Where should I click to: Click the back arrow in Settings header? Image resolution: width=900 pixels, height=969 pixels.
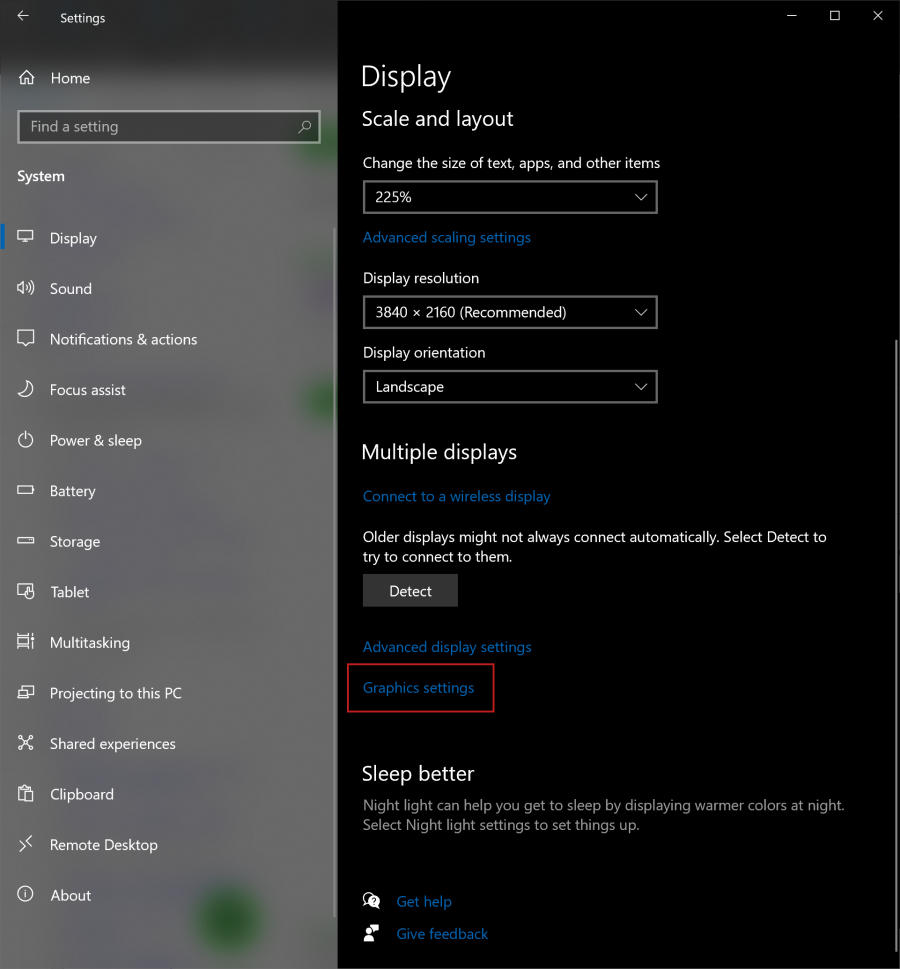(x=23, y=17)
